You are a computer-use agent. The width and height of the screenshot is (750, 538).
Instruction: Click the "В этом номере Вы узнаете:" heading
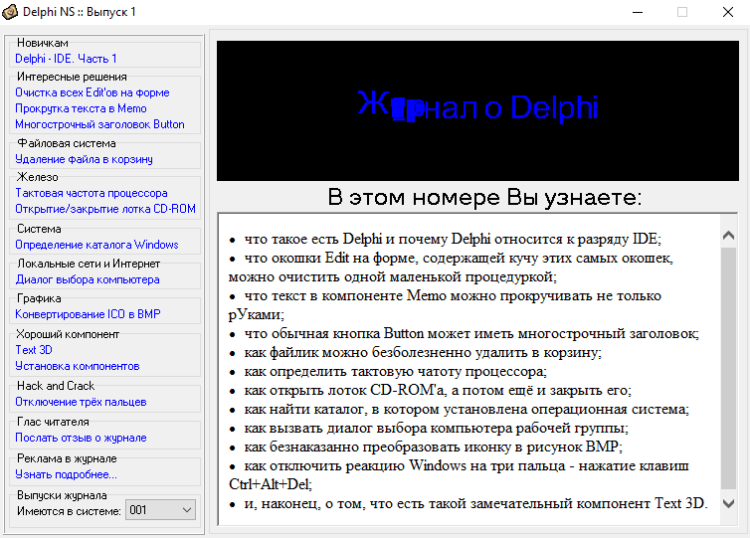click(x=485, y=197)
